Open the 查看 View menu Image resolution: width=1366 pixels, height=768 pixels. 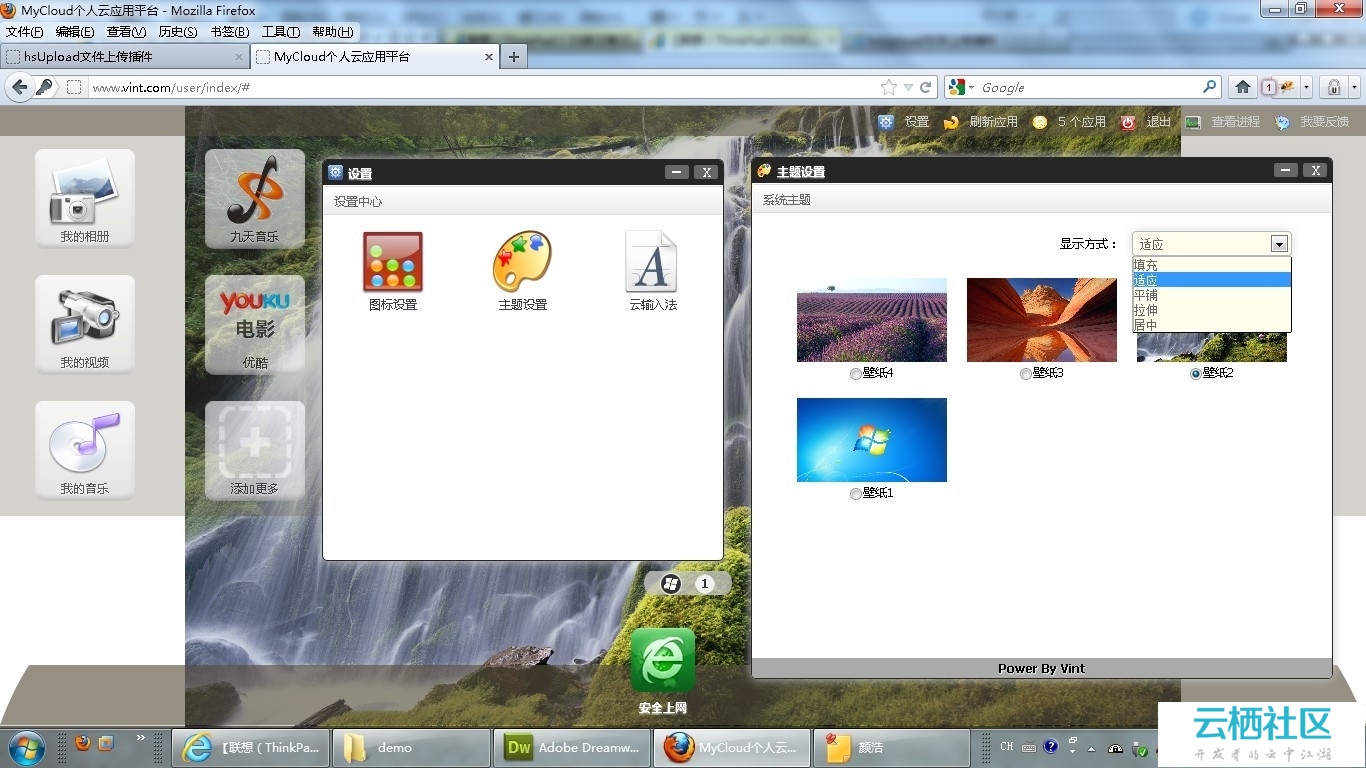coord(126,32)
